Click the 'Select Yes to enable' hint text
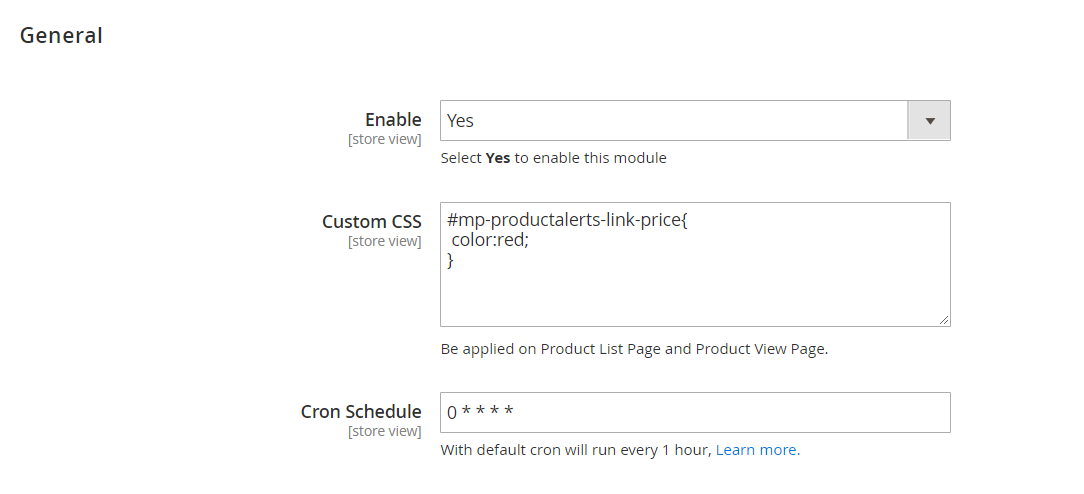1084x494 pixels. [x=553, y=158]
